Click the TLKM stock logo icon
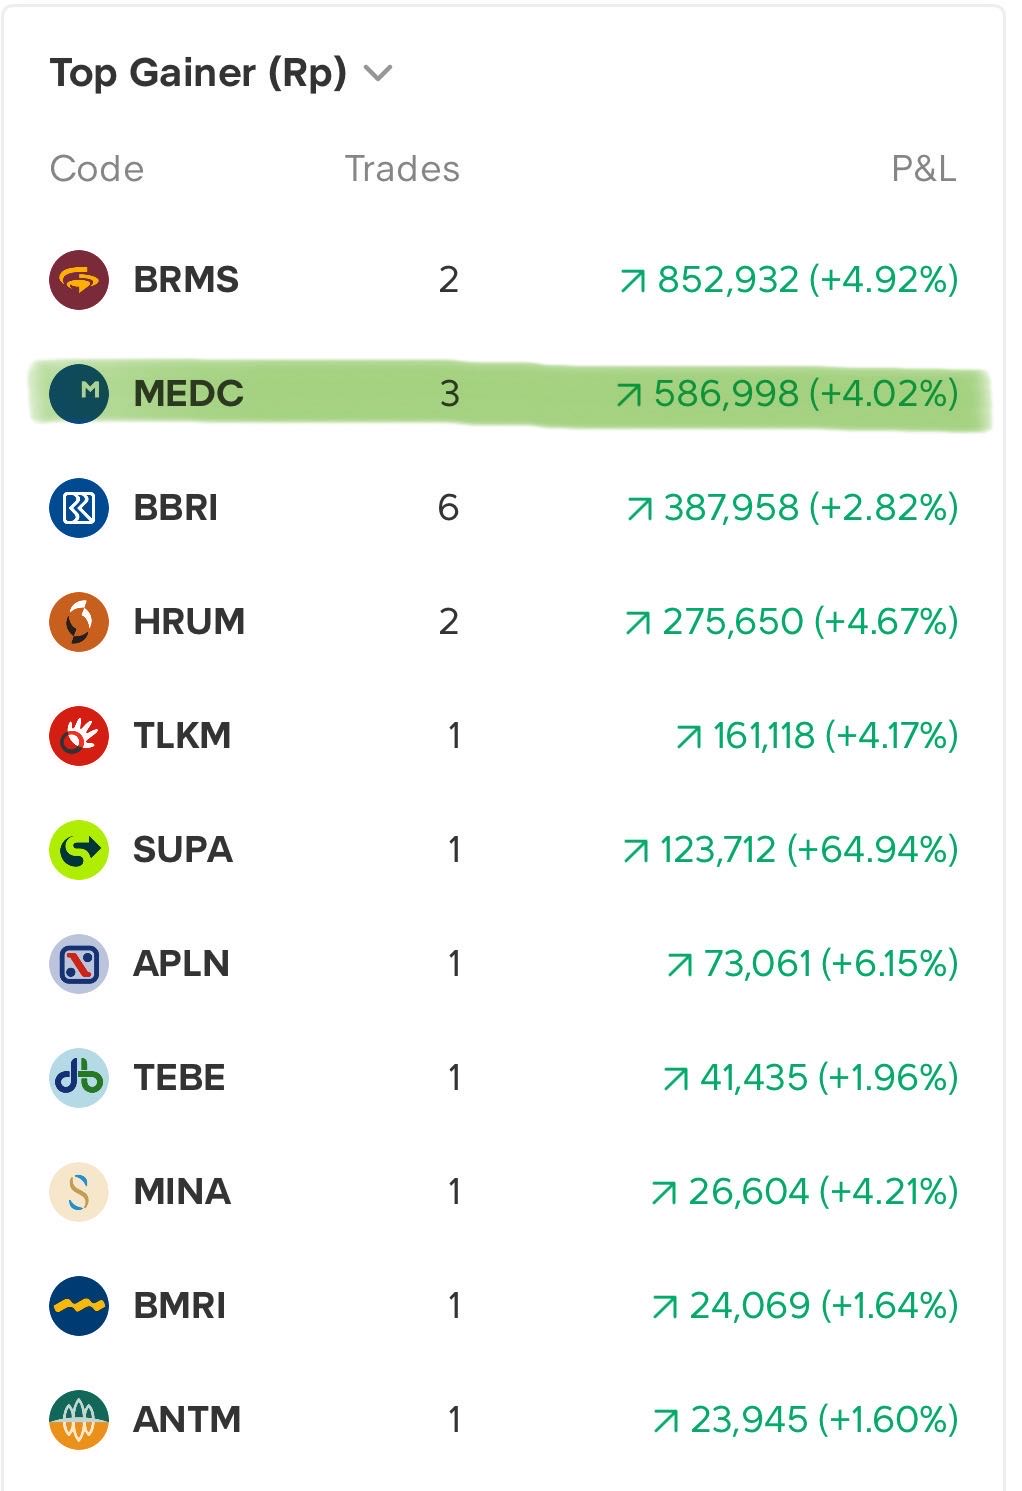Image resolution: width=1022 pixels, height=1491 pixels. 79,736
